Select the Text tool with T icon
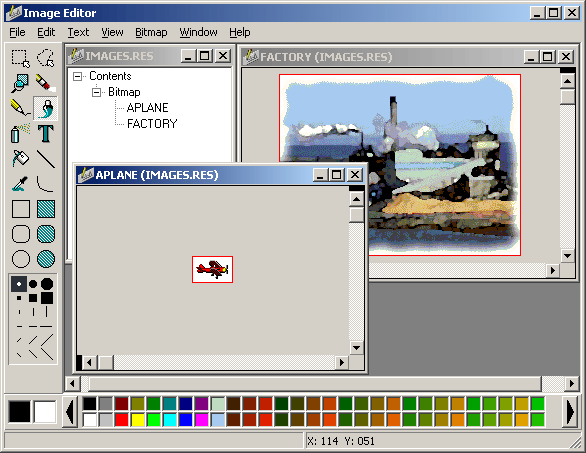The height and width of the screenshot is (453, 586). pos(46,133)
